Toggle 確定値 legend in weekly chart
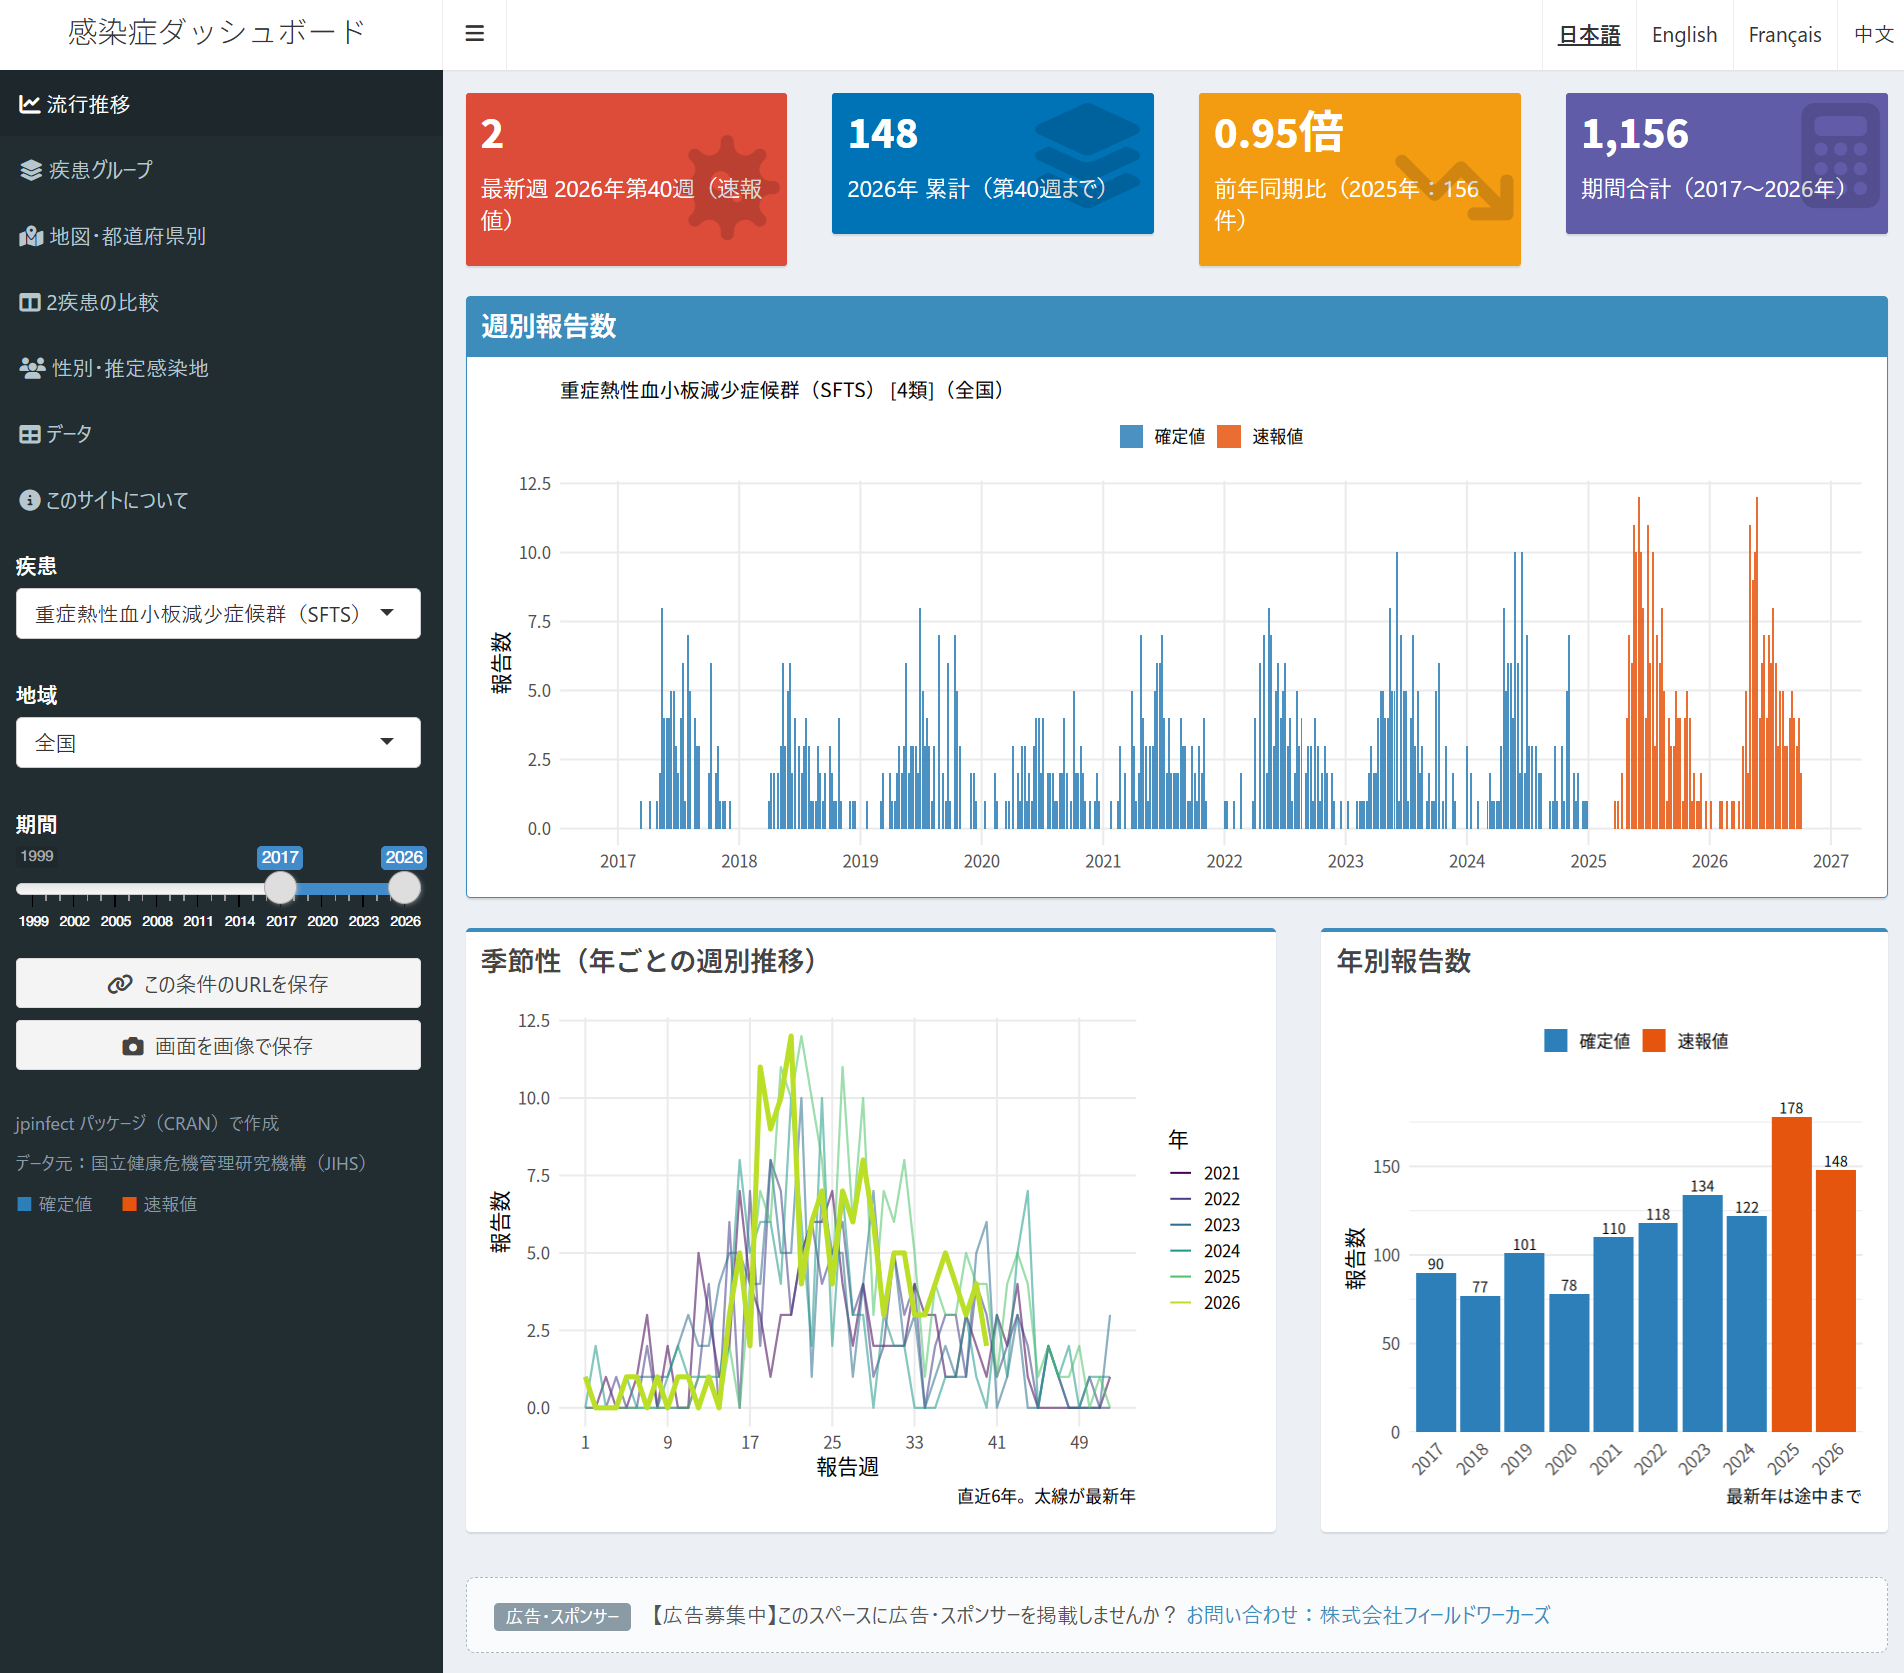This screenshot has width=1904, height=1673. click(1163, 437)
